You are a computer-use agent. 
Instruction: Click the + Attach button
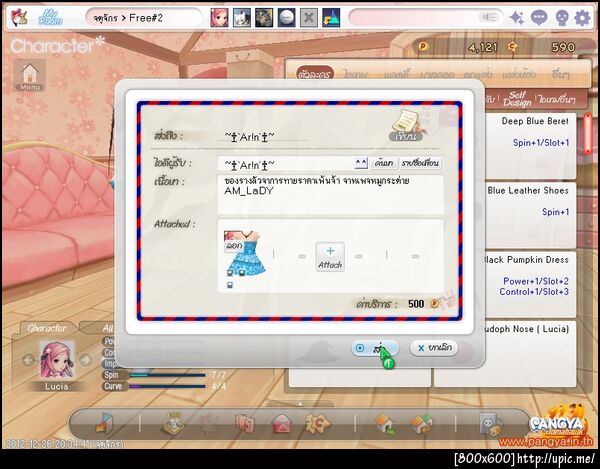330,257
